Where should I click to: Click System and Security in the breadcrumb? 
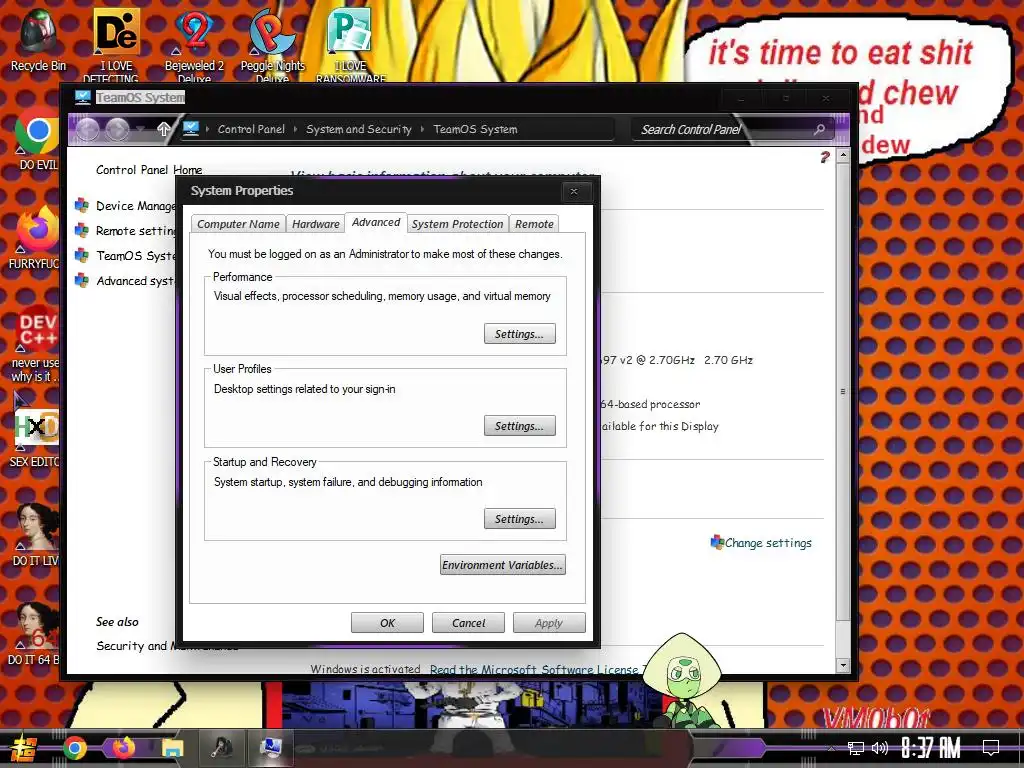point(359,129)
